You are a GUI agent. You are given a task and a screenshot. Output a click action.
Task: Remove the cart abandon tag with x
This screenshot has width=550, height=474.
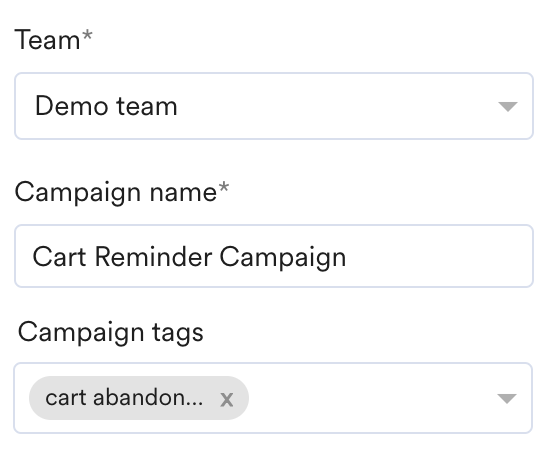(226, 399)
